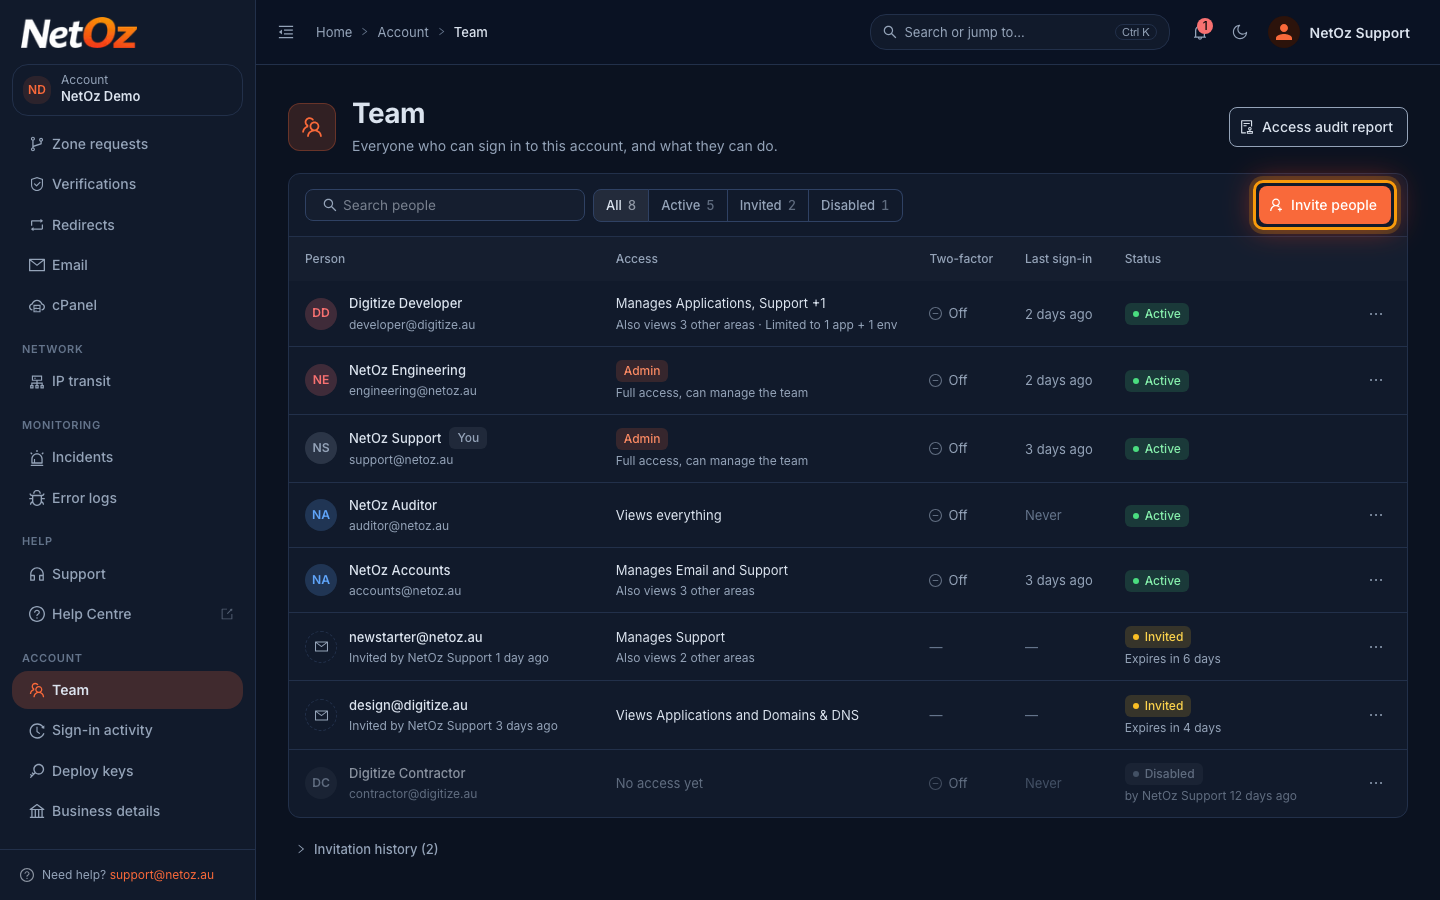The width and height of the screenshot is (1440, 900).
Task: Focus the Search or jump to box
Action: (1019, 32)
